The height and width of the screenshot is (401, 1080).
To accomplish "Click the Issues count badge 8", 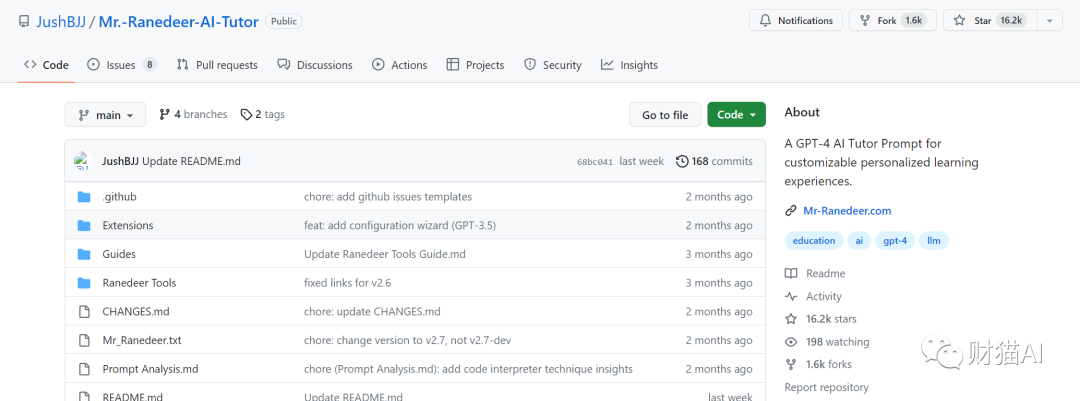I will pyautogui.click(x=149, y=65).
